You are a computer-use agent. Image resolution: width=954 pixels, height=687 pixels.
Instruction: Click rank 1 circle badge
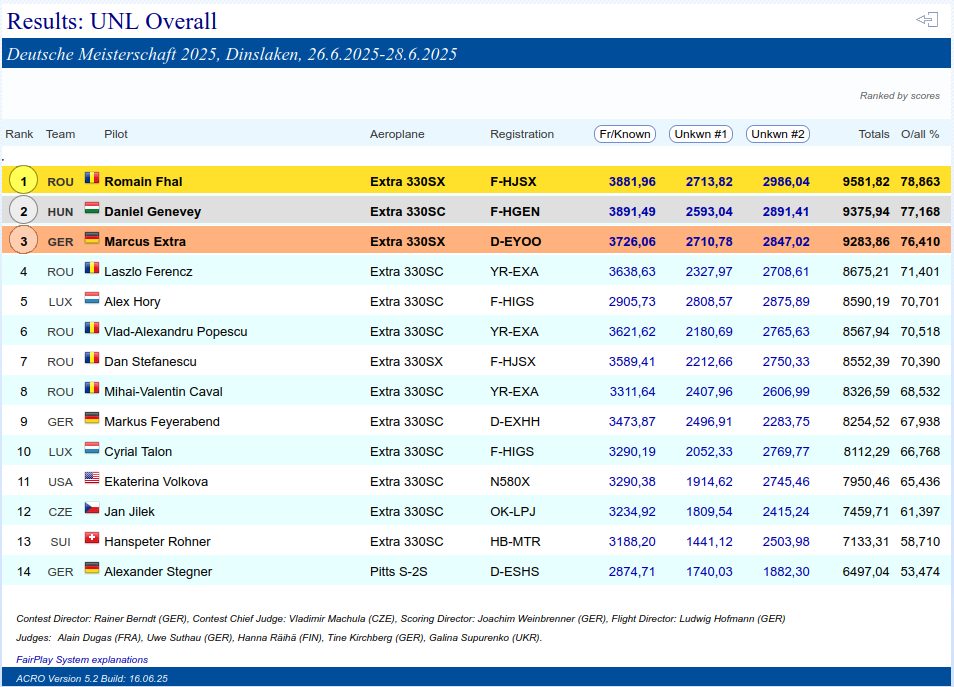[x=24, y=181]
